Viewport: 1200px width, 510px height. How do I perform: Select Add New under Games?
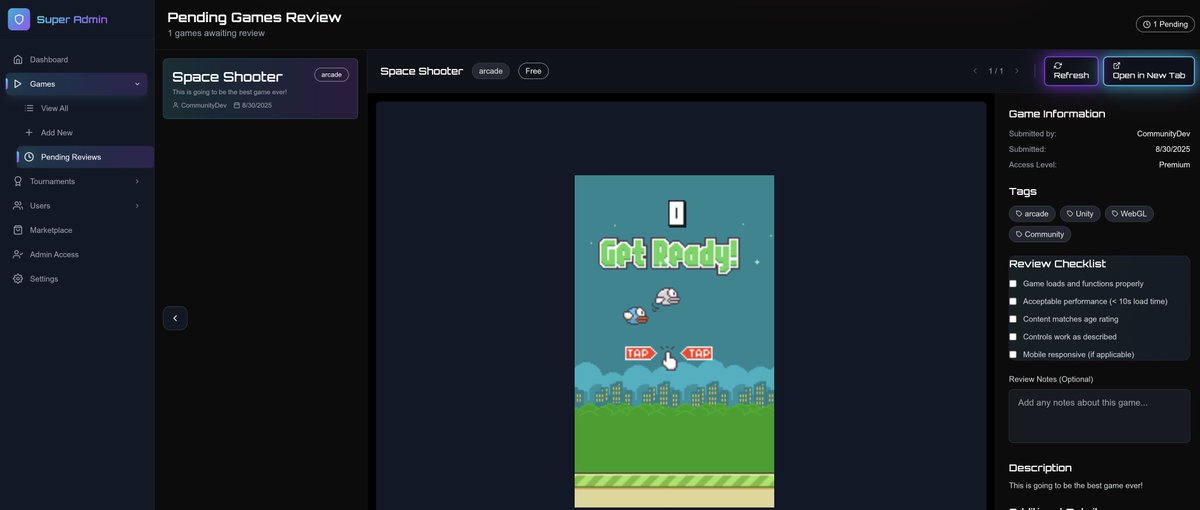click(85, 132)
